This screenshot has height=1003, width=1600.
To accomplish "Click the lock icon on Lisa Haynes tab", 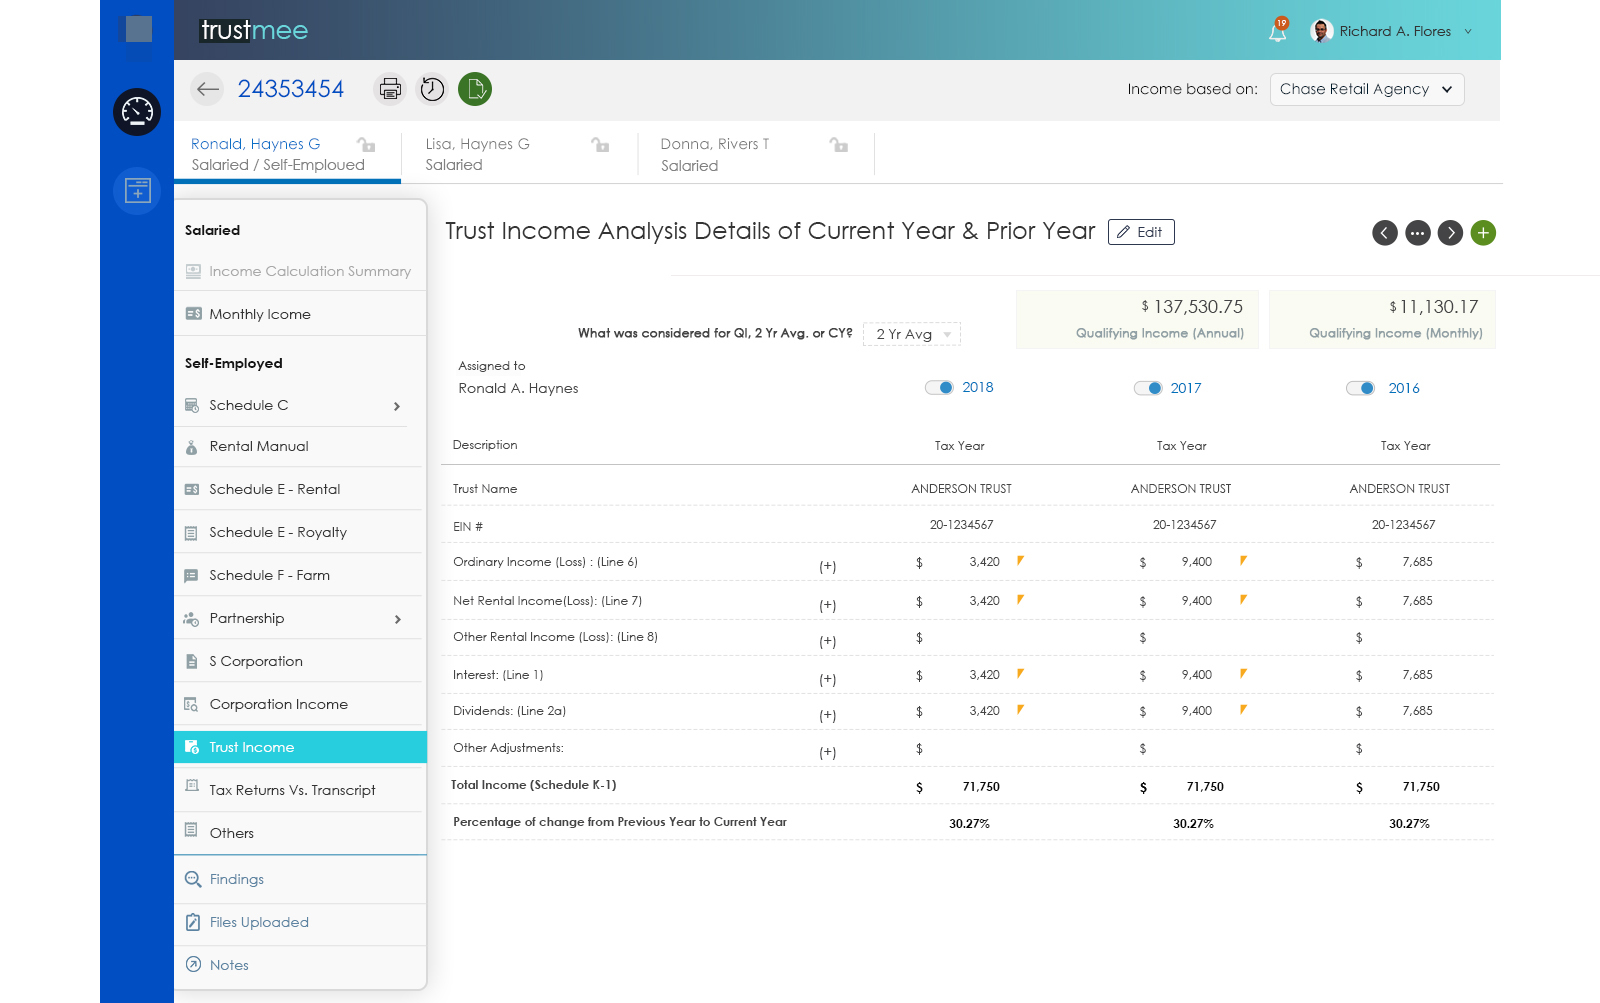I will click(x=600, y=144).
